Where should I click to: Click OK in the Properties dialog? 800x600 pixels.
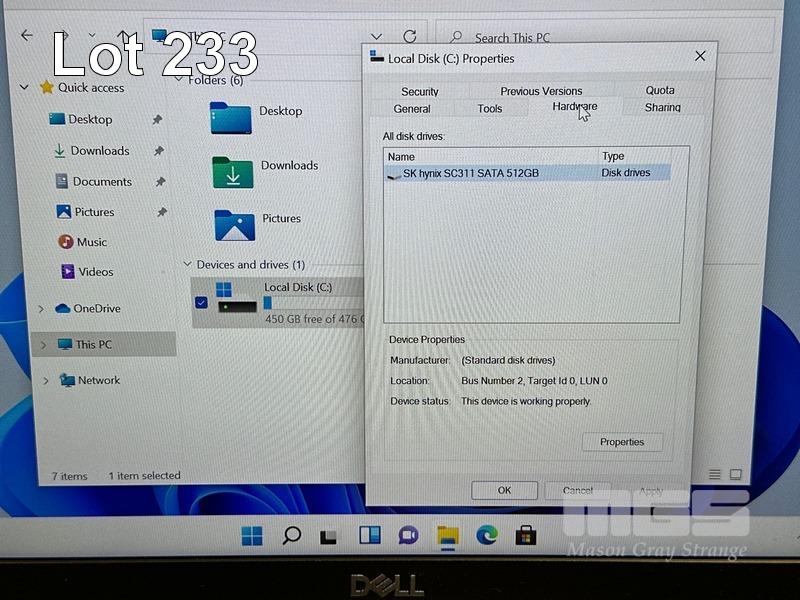tap(504, 490)
